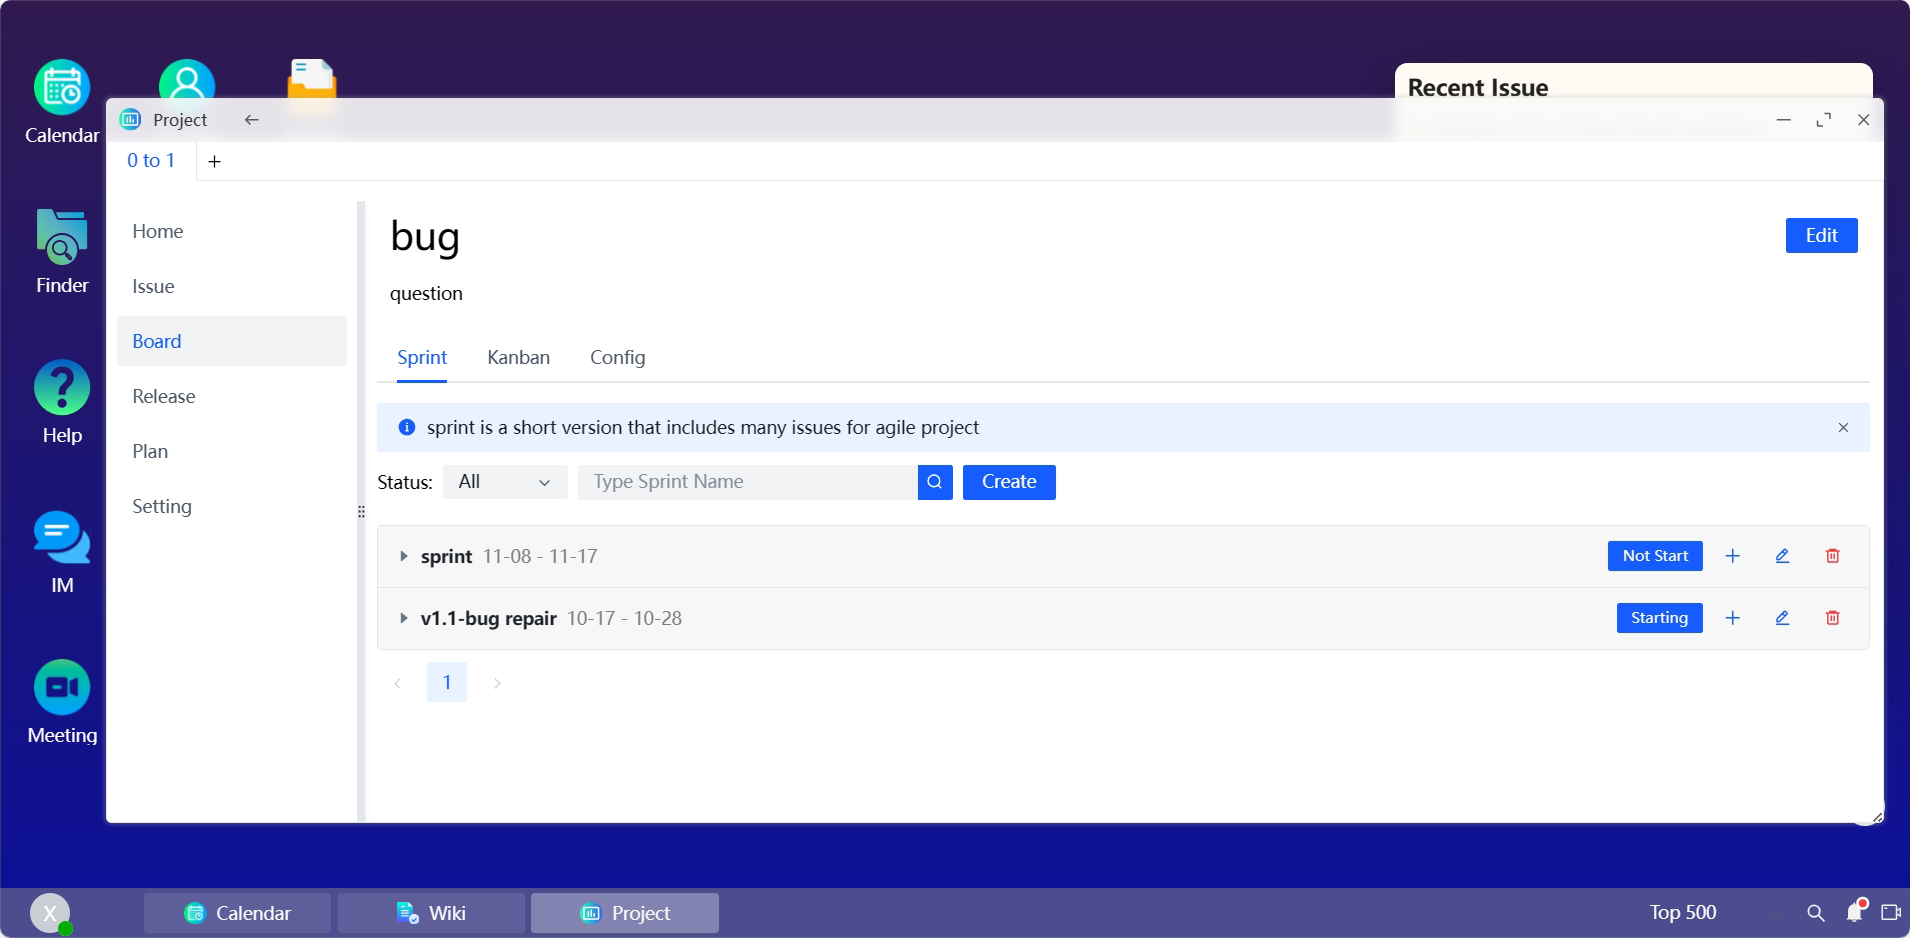Screen dimensions: 1910x938
Task: Open the Calendar desktop icon
Action: pyautogui.click(x=62, y=89)
